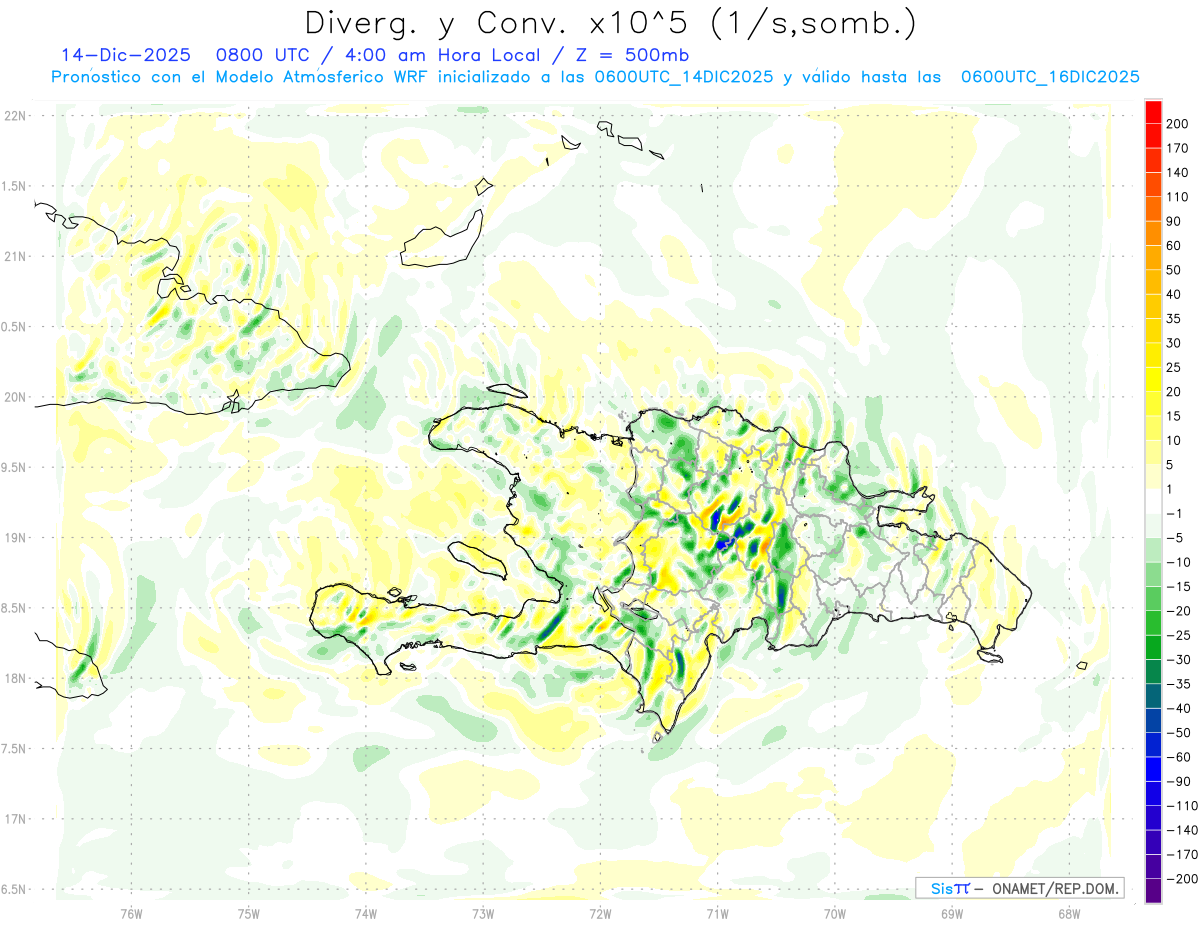Screen dimensions: 1200x927
Task: Click the red top swatch of color bar
Action: coord(1153,112)
